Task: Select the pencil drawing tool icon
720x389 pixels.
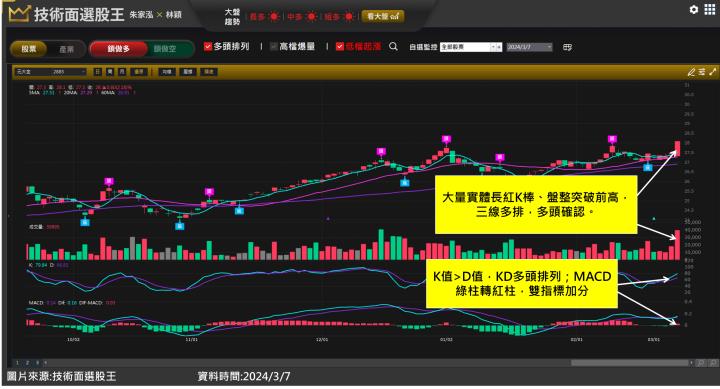Action: pos(691,72)
